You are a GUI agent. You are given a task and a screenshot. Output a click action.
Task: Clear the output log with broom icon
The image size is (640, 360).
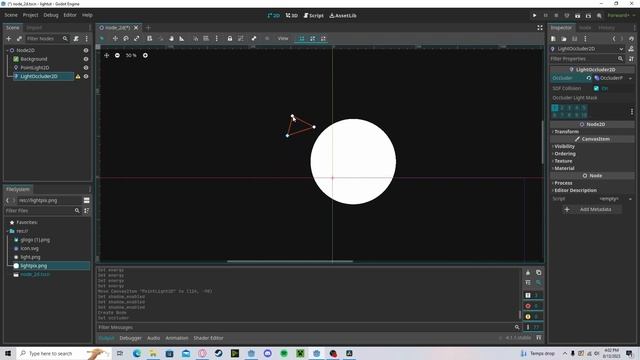[x=528, y=272]
